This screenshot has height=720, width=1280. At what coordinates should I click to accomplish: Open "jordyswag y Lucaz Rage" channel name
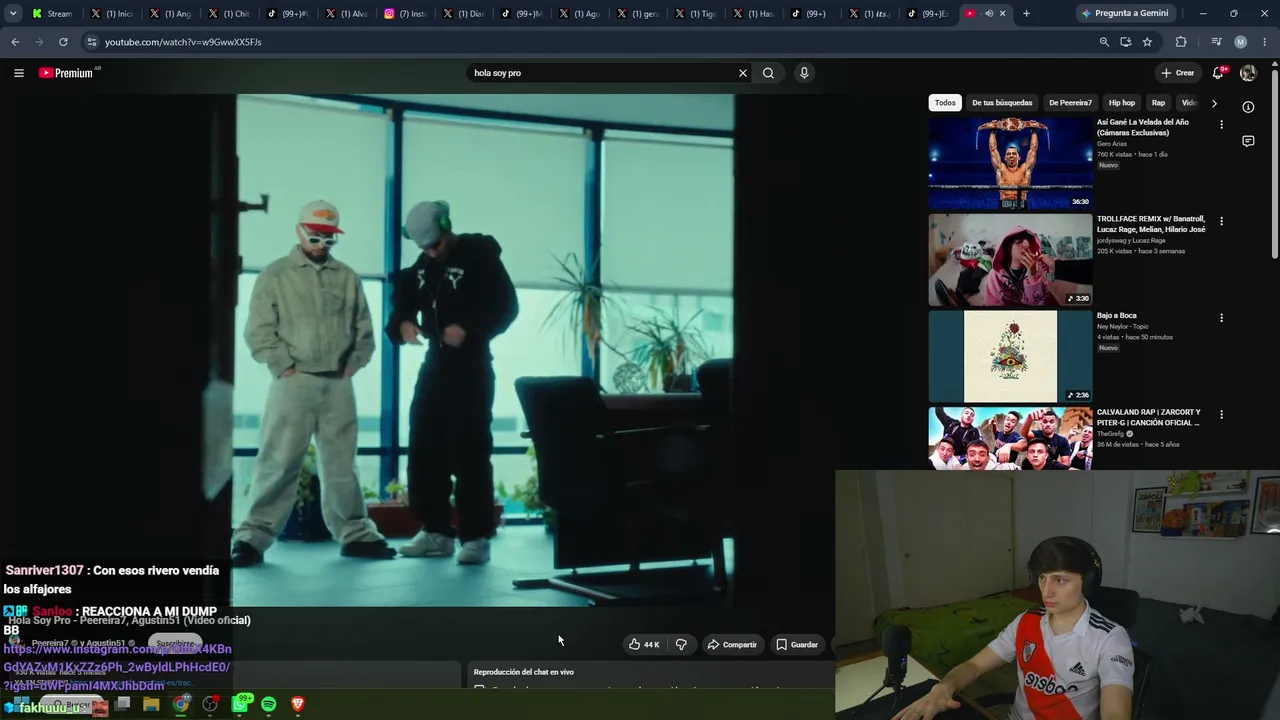point(1131,241)
